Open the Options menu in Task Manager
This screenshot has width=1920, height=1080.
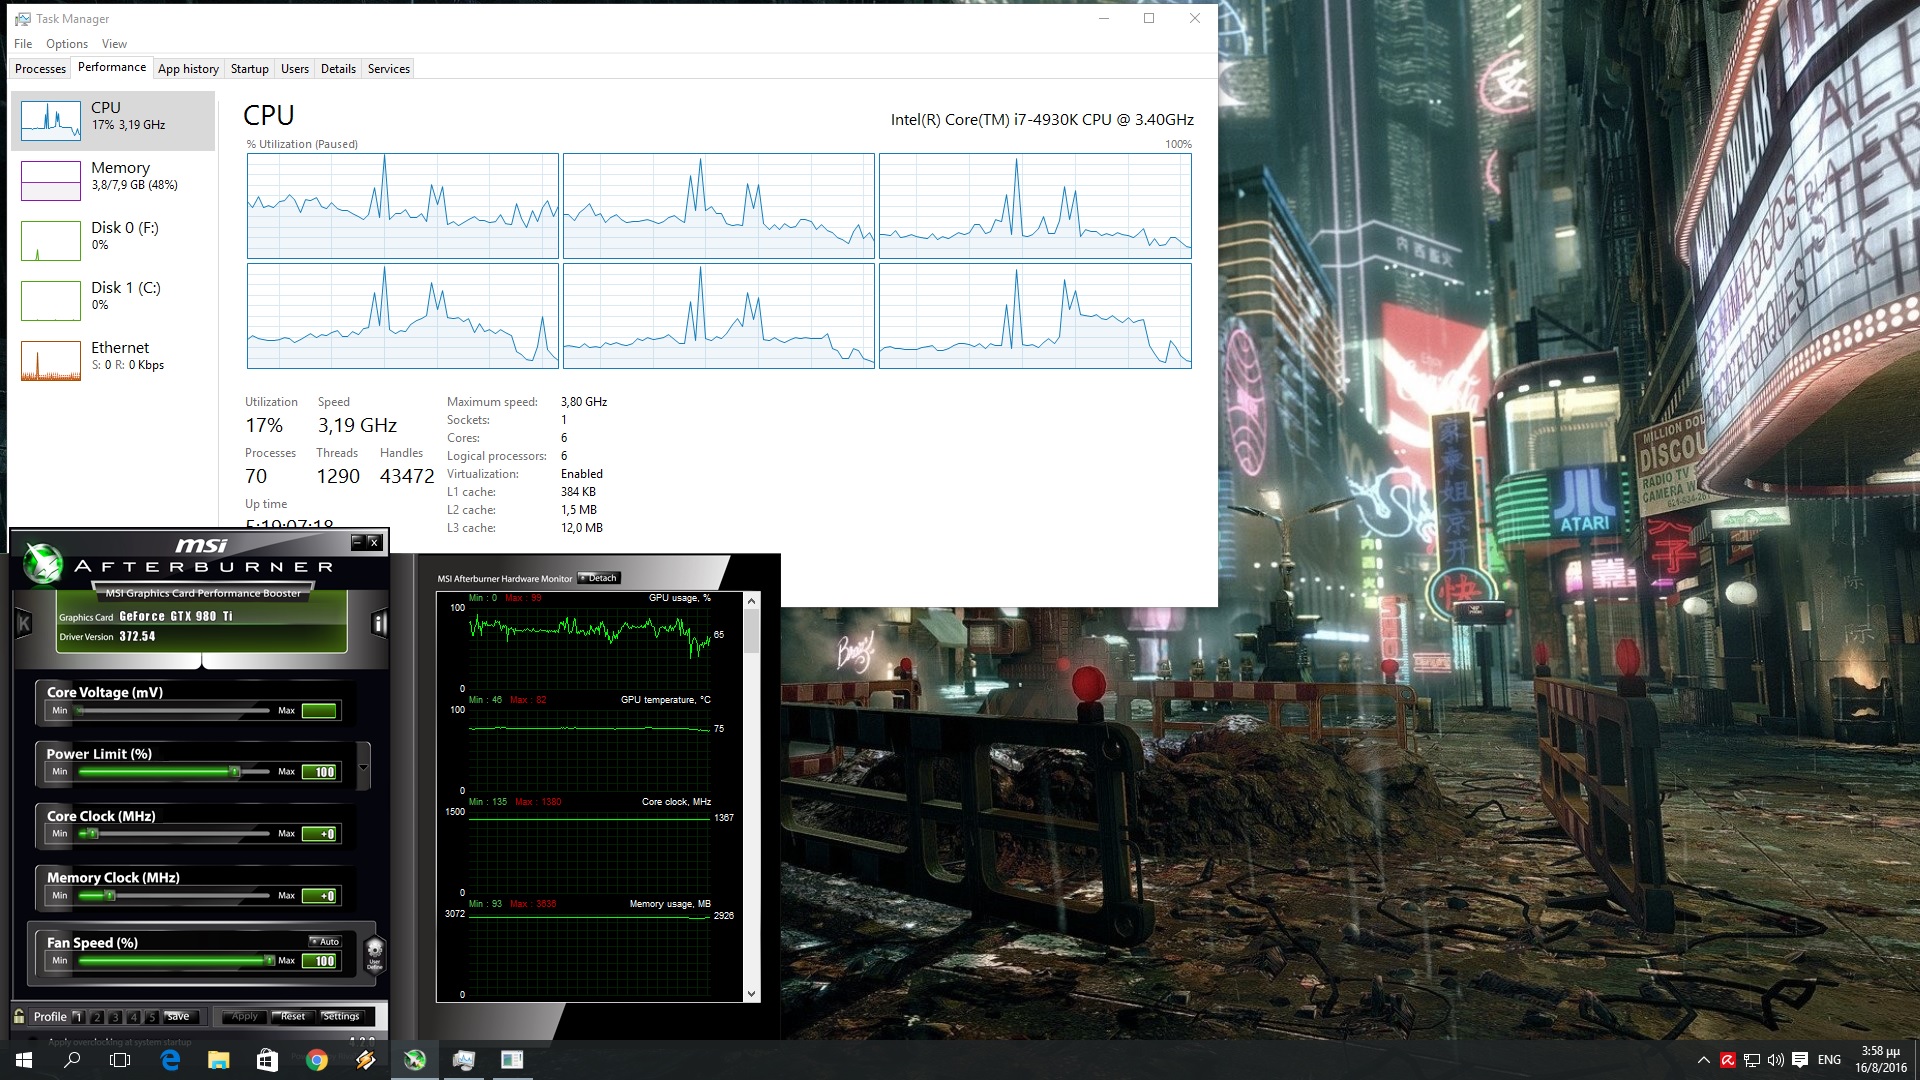coord(67,44)
